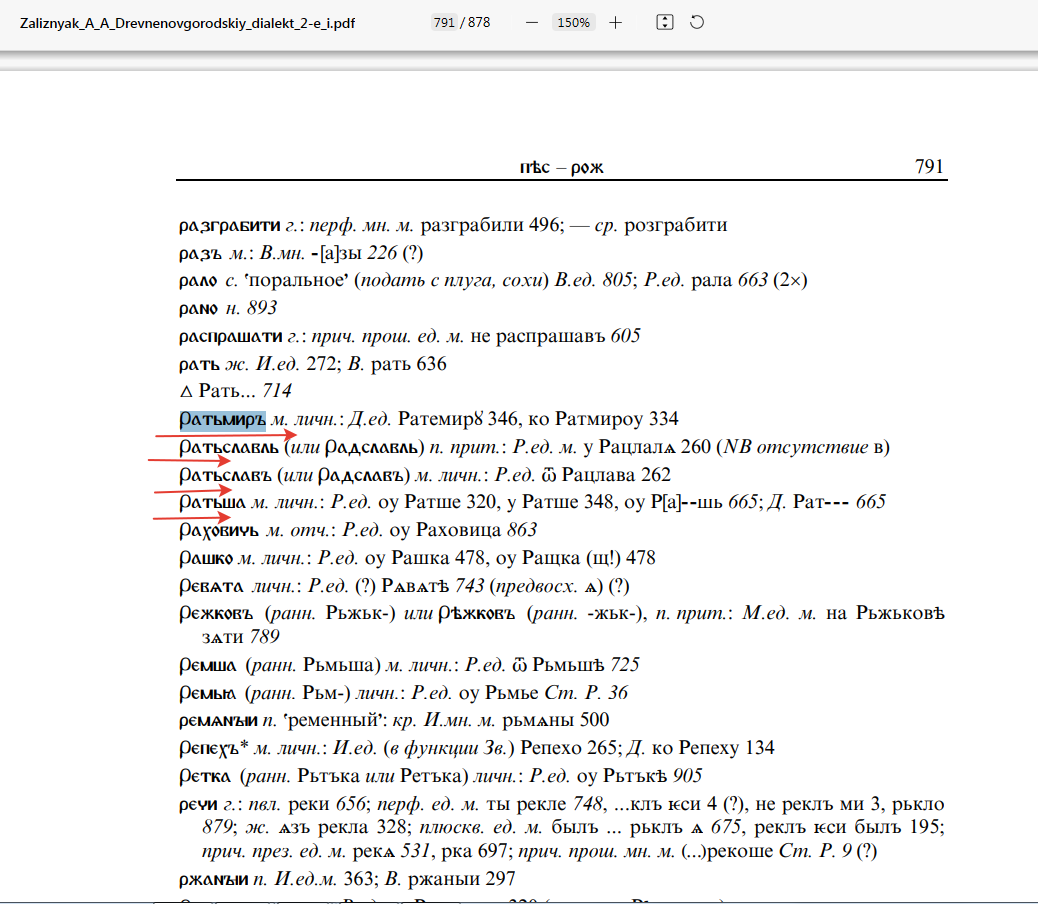Click the text ко Репеху 134
The height and width of the screenshot is (904, 1038).
(713, 748)
